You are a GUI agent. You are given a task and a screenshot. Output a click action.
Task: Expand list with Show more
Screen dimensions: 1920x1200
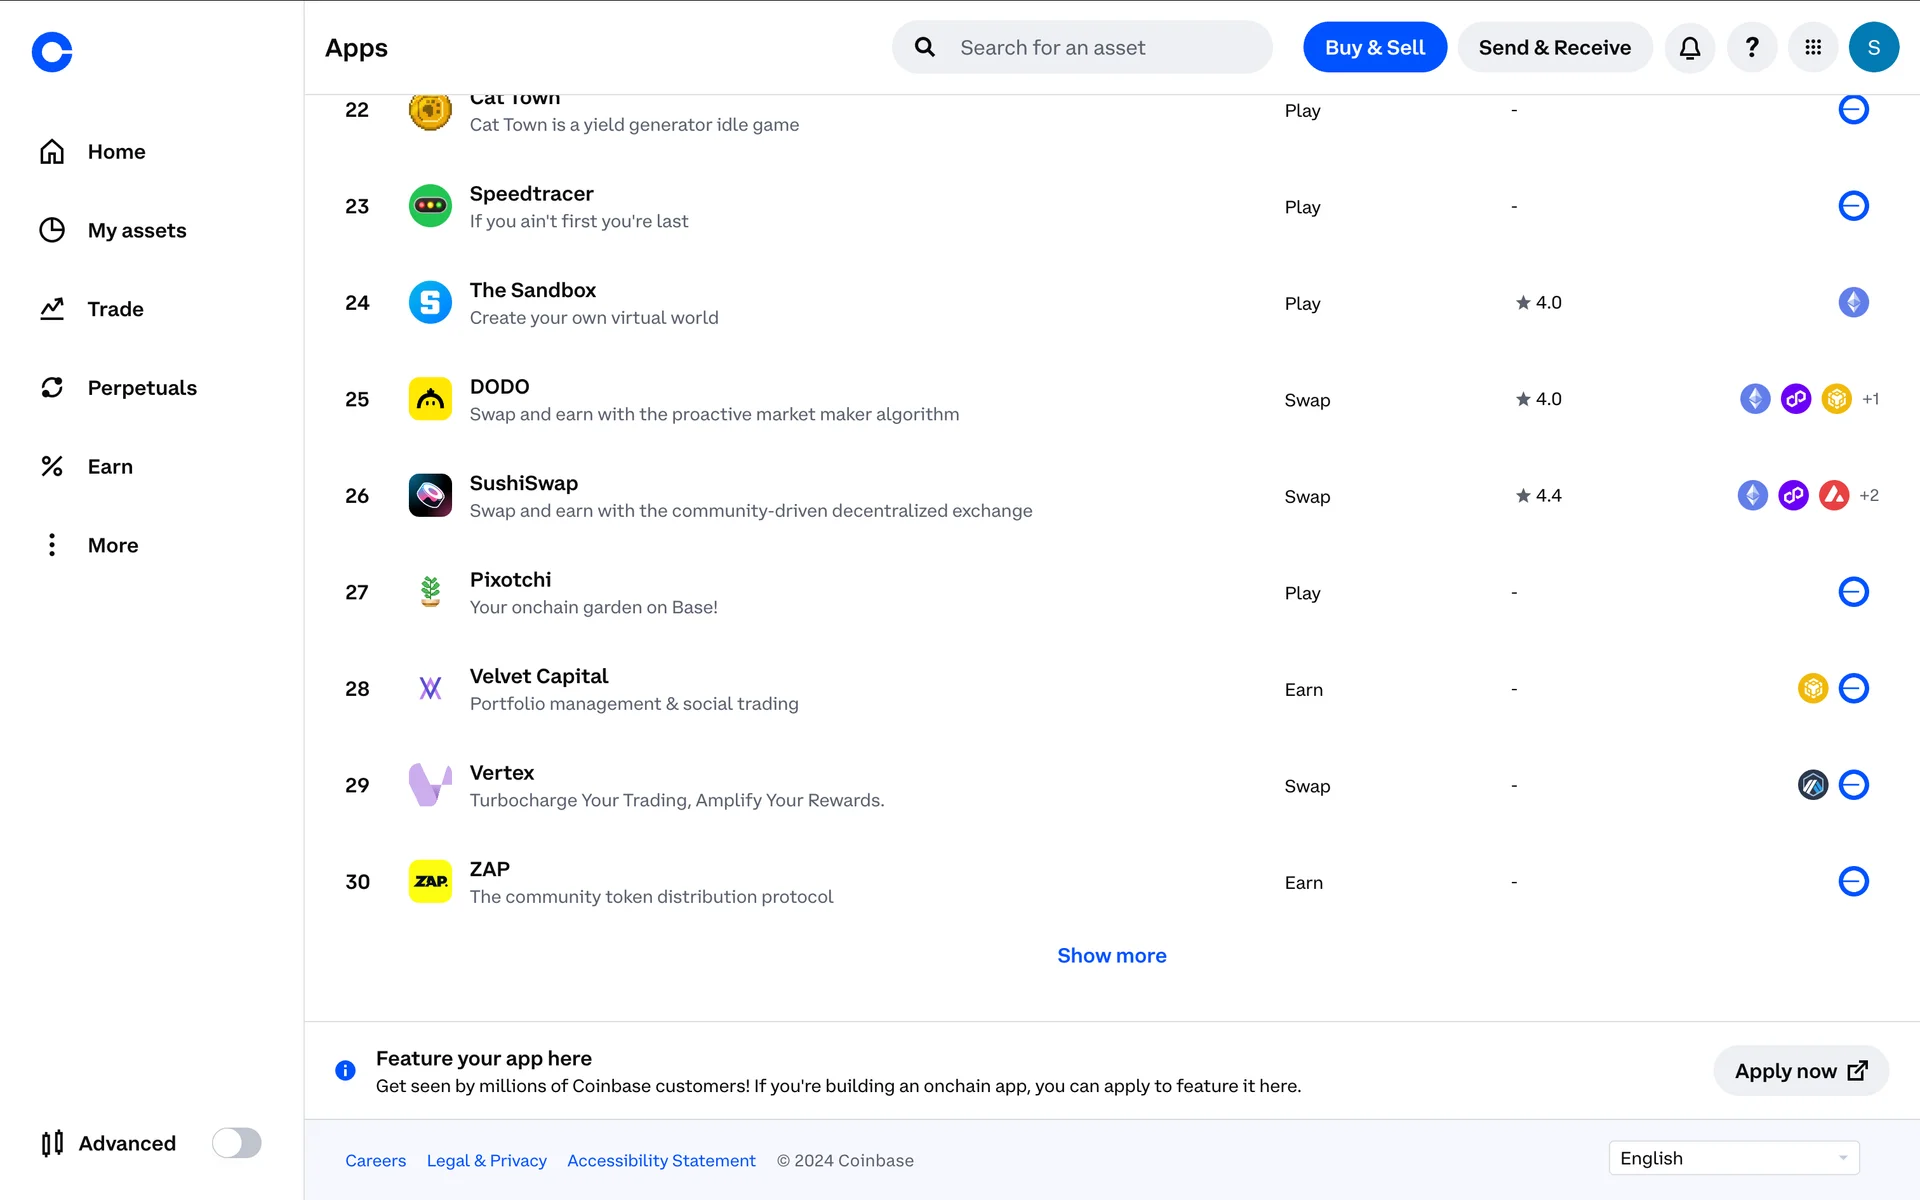coord(1111,955)
